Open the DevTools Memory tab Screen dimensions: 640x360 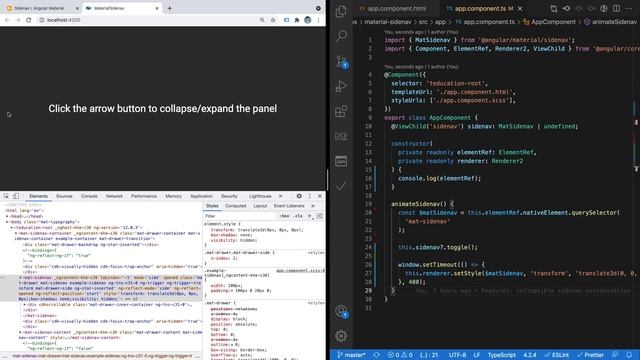[173, 196]
